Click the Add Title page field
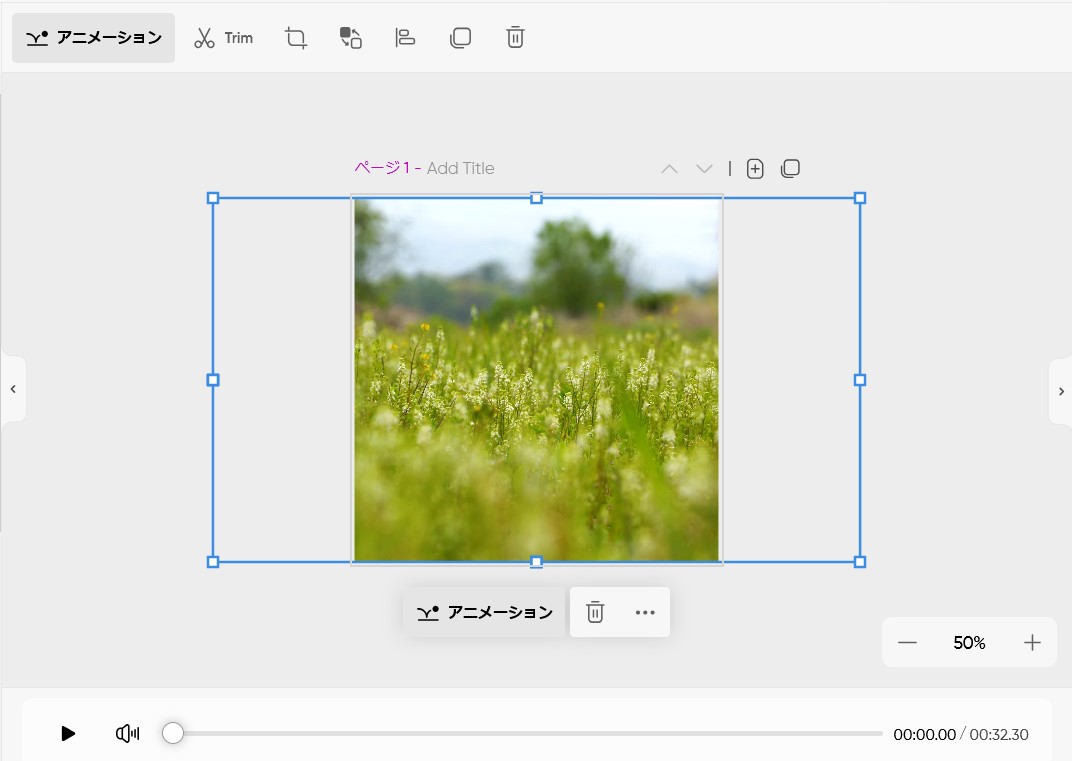The width and height of the screenshot is (1072, 761). 460,168
